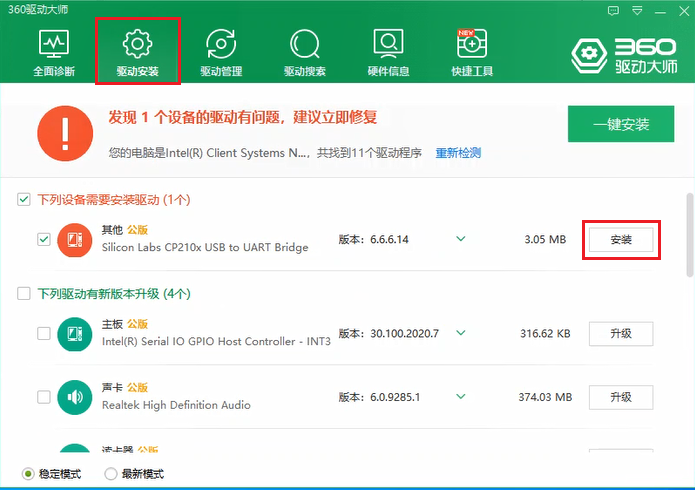Image resolution: width=695 pixels, height=490 pixels.
Task: Select the 最新模式 radio button
Action: 111,474
